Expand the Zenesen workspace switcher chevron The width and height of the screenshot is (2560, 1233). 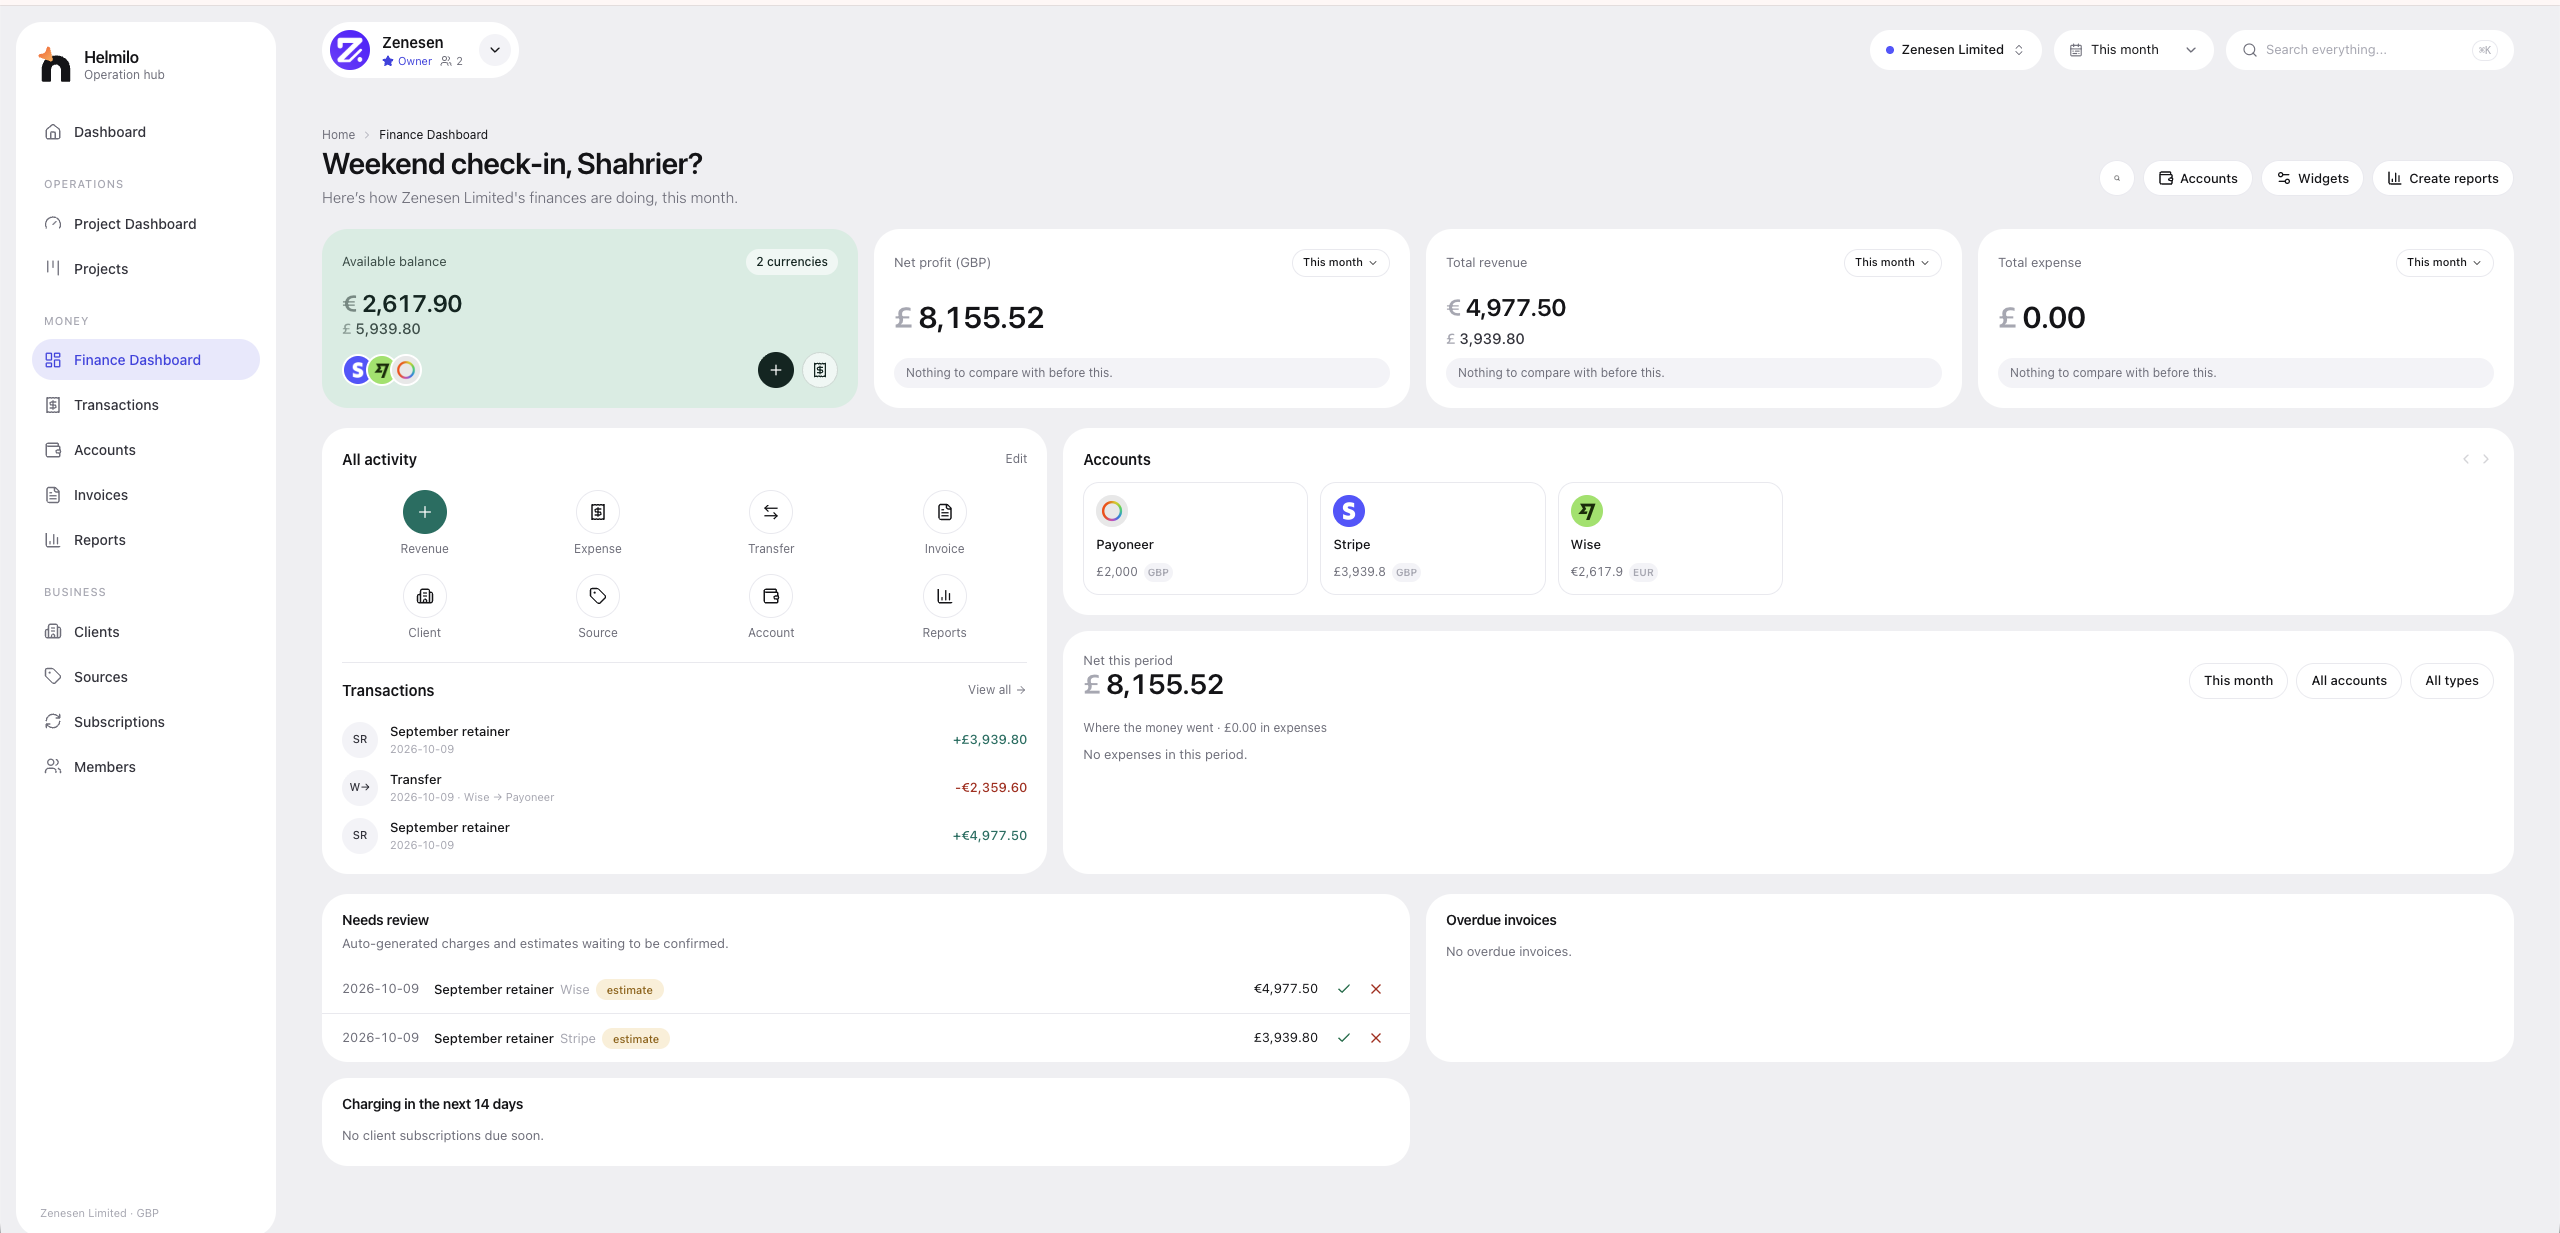494,50
